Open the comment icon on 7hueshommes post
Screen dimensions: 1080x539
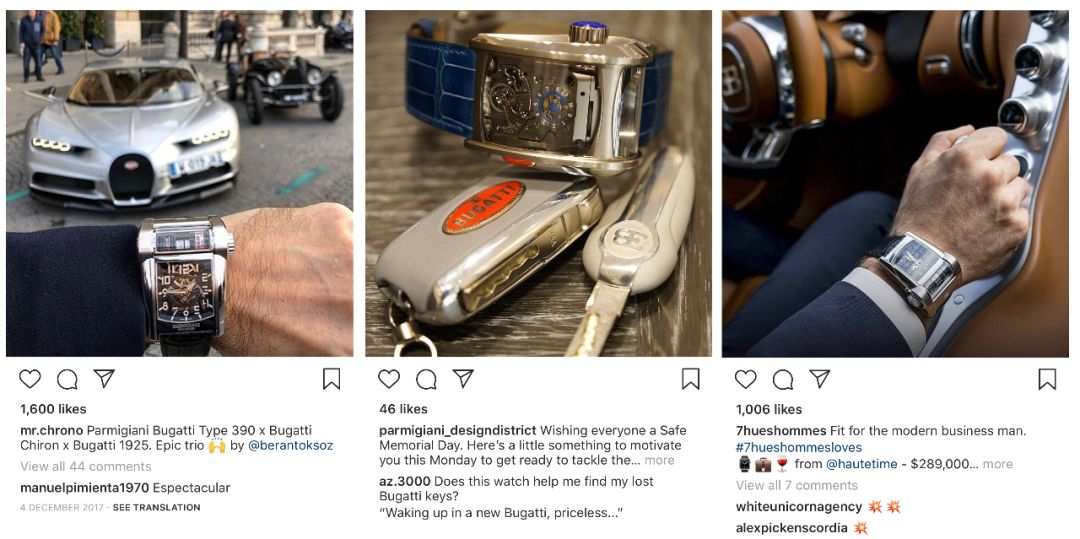click(x=782, y=379)
